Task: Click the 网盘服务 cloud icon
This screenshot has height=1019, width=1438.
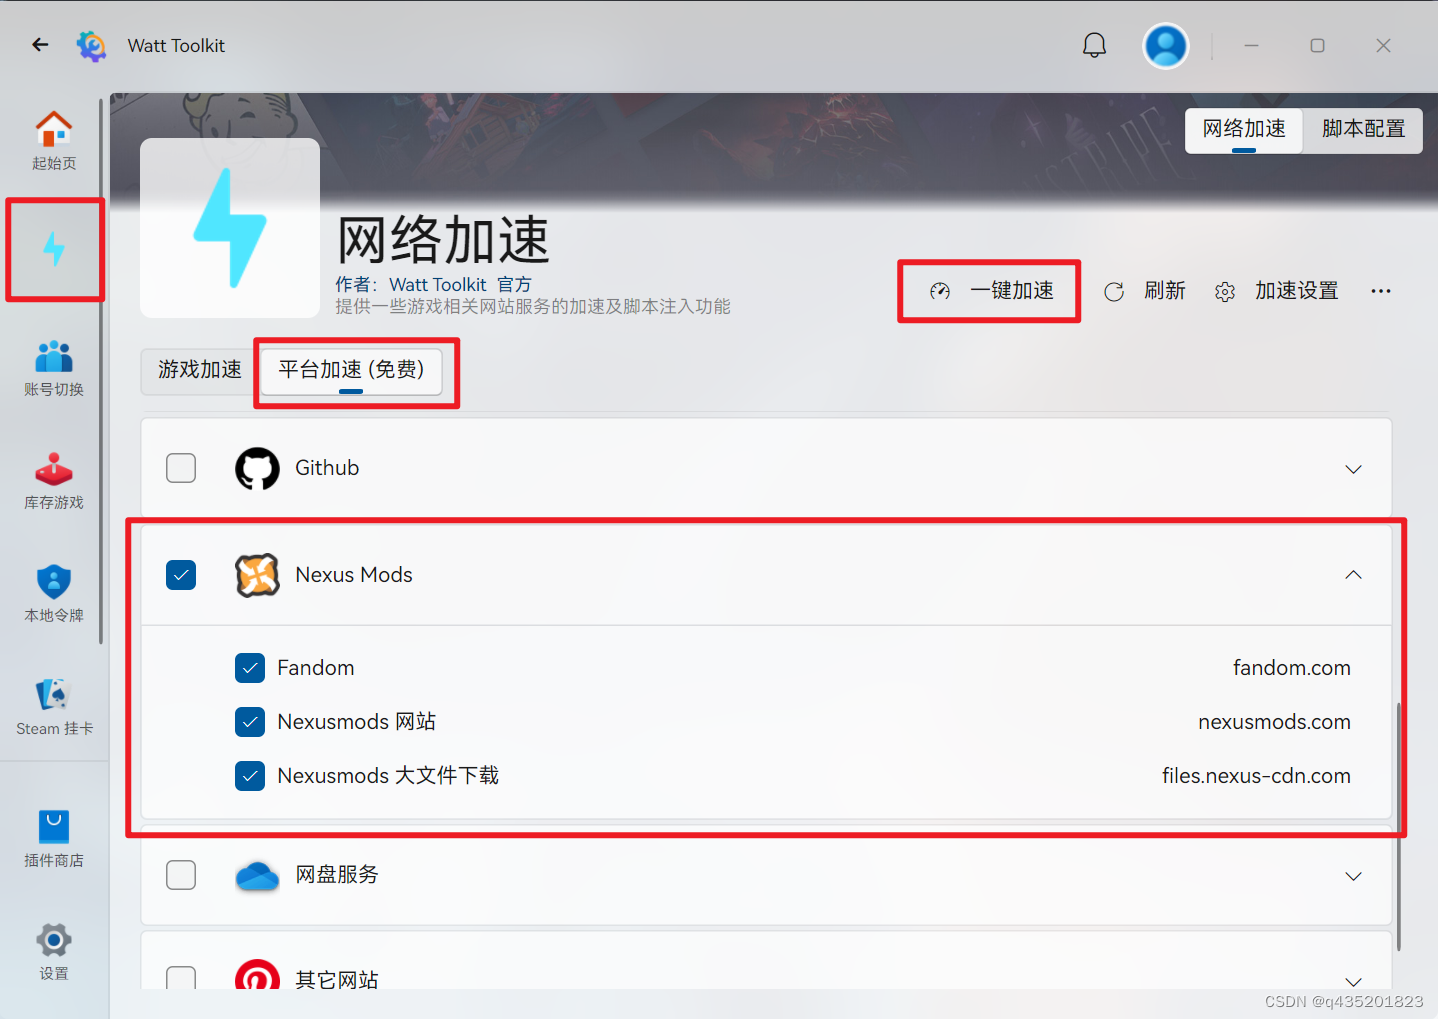Action: pyautogui.click(x=257, y=875)
